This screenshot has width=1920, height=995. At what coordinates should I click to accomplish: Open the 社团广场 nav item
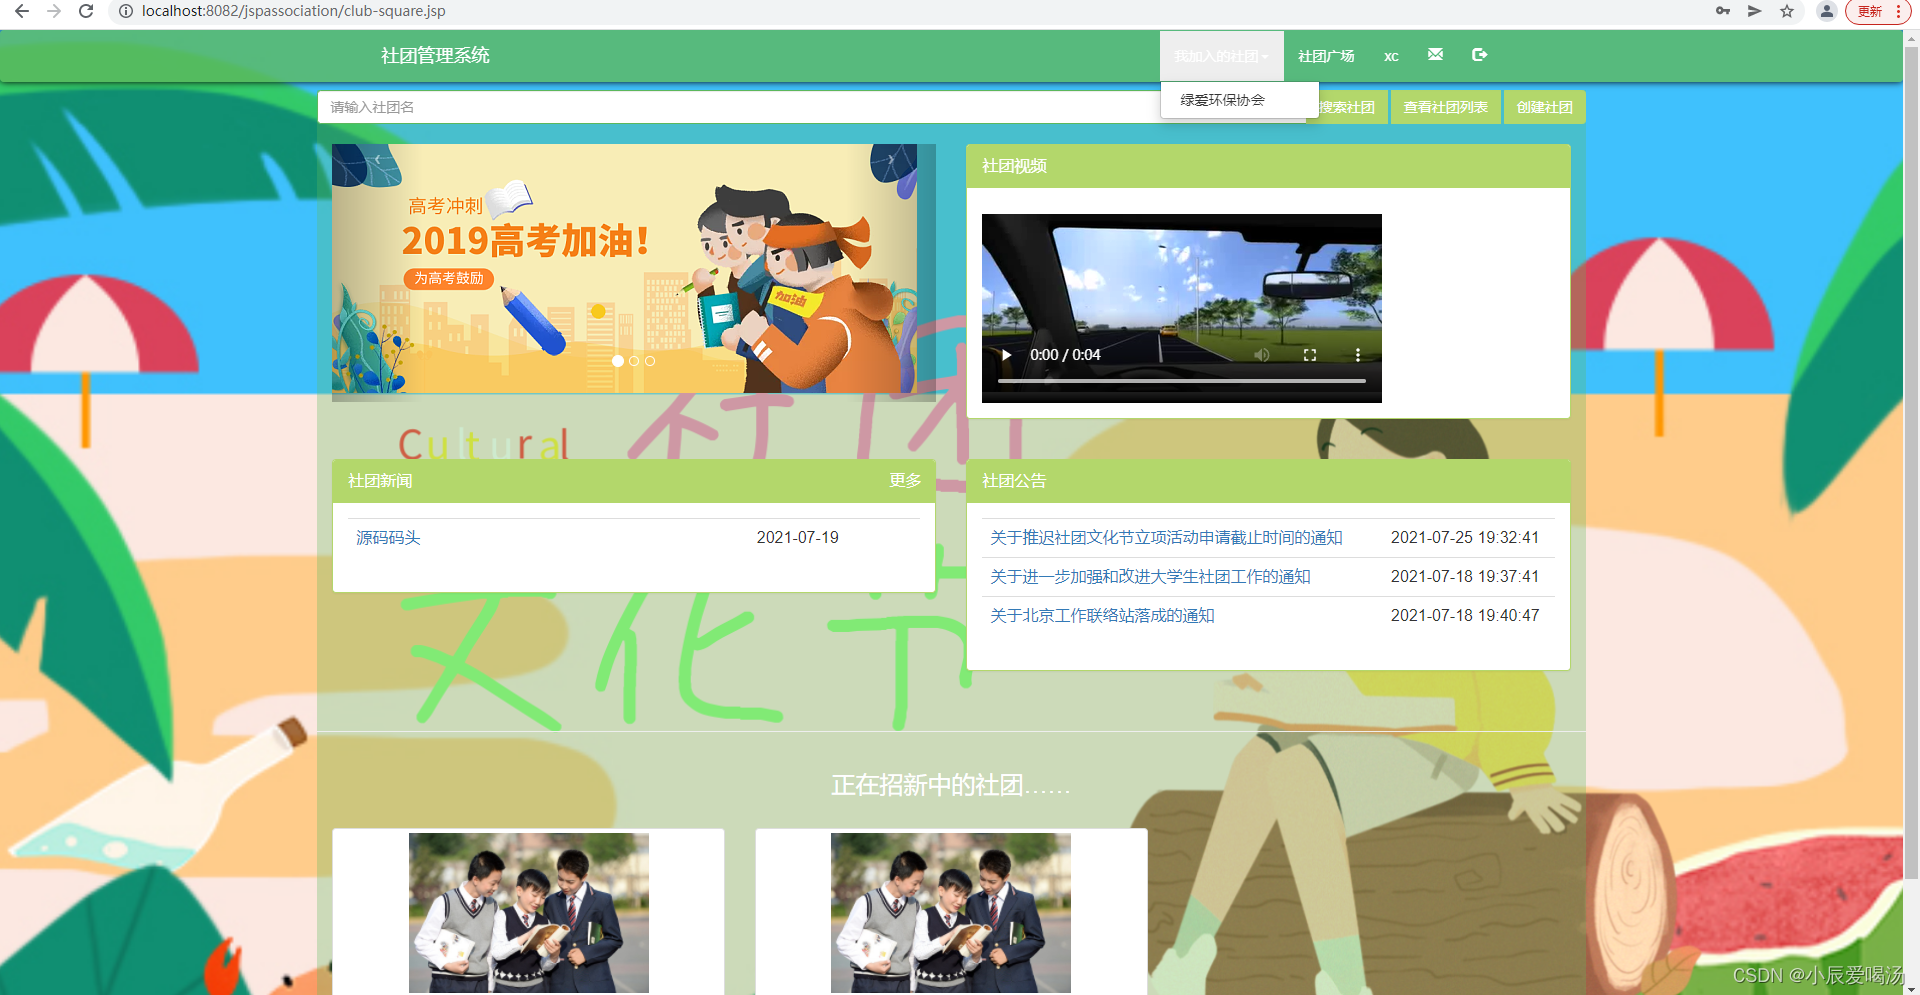(x=1326, y=56)
